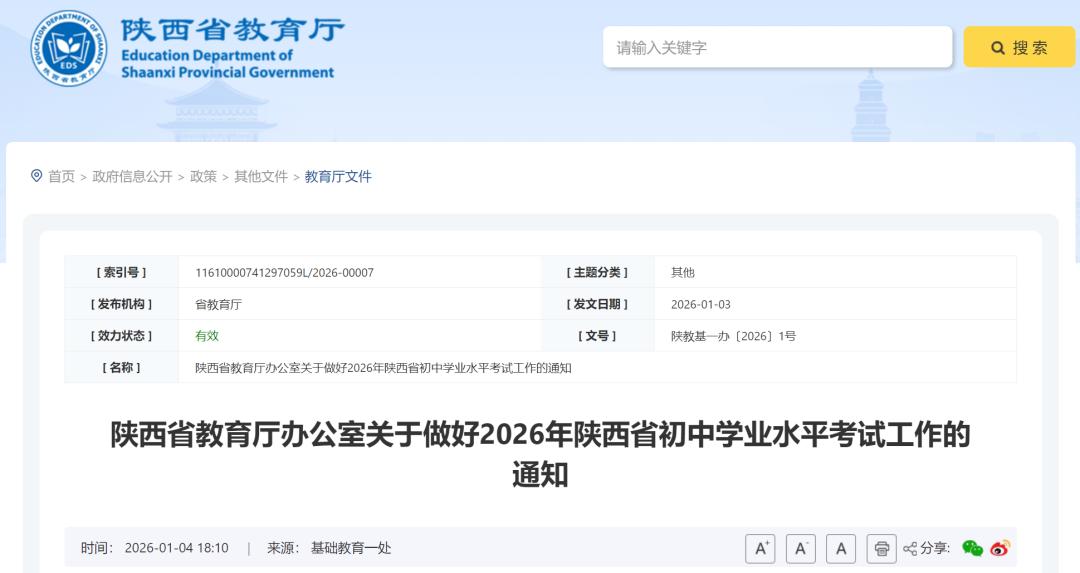Viewport: 1080px width, 573px height.
Task: Click the 陕西省教育厅 site title text
Action: click(x=232, y=30)
